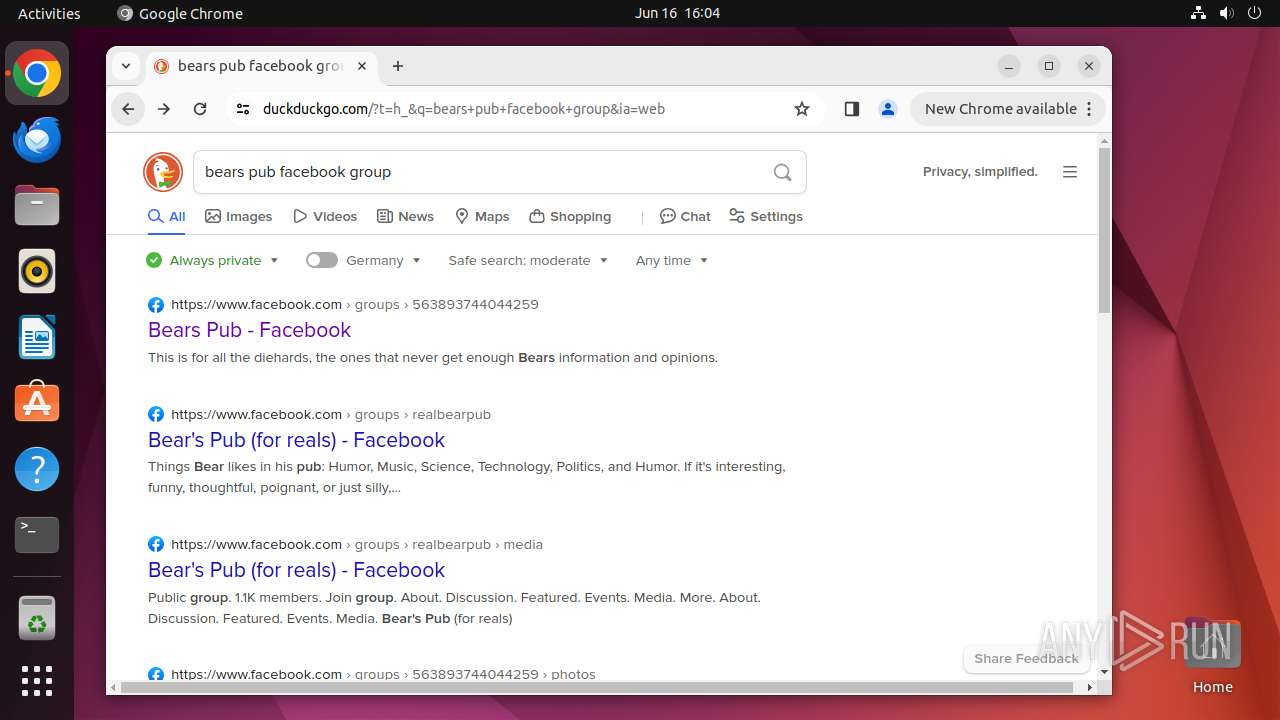Open Files manager from dock

click(x=37, y=205)
